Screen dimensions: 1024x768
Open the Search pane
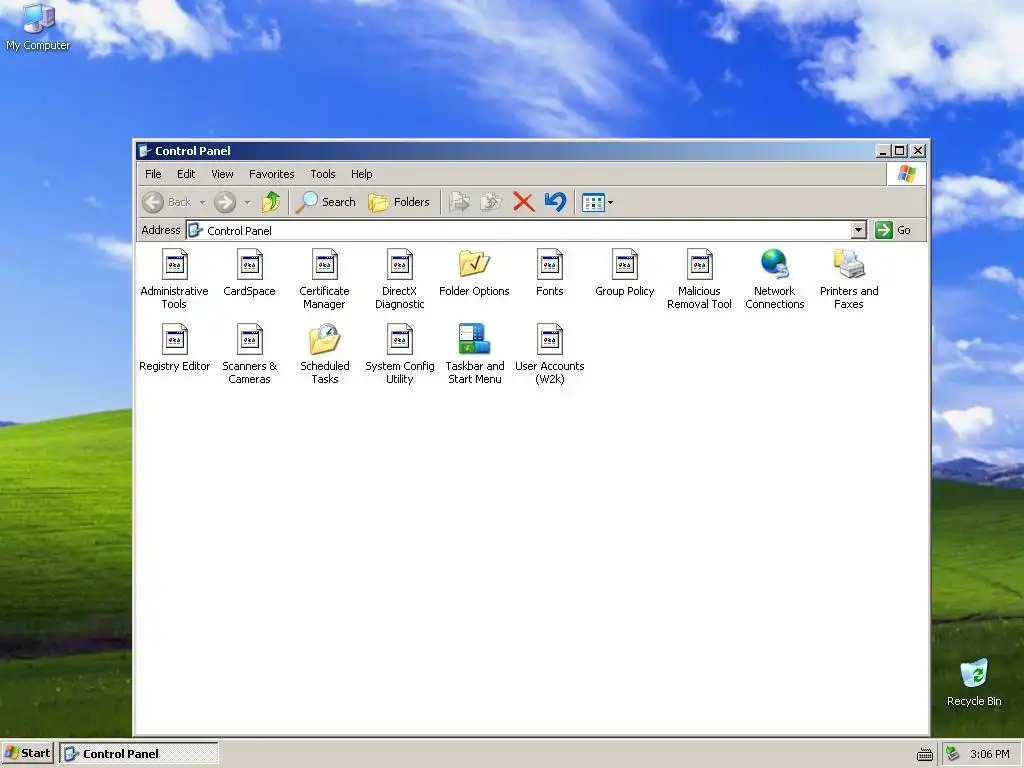point(325,202)
